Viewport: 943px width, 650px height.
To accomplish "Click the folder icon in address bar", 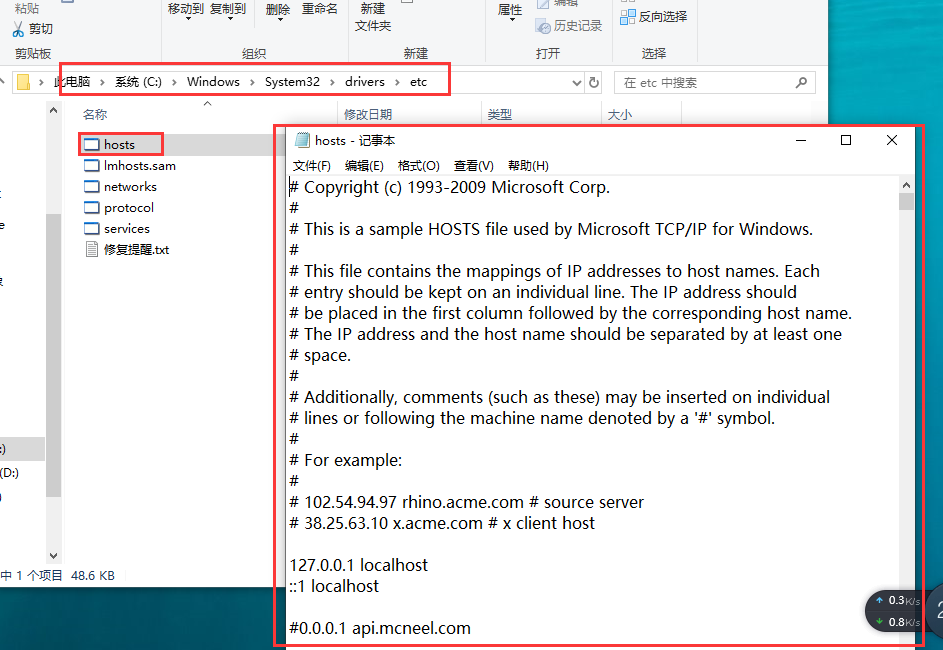I will 24,82.
